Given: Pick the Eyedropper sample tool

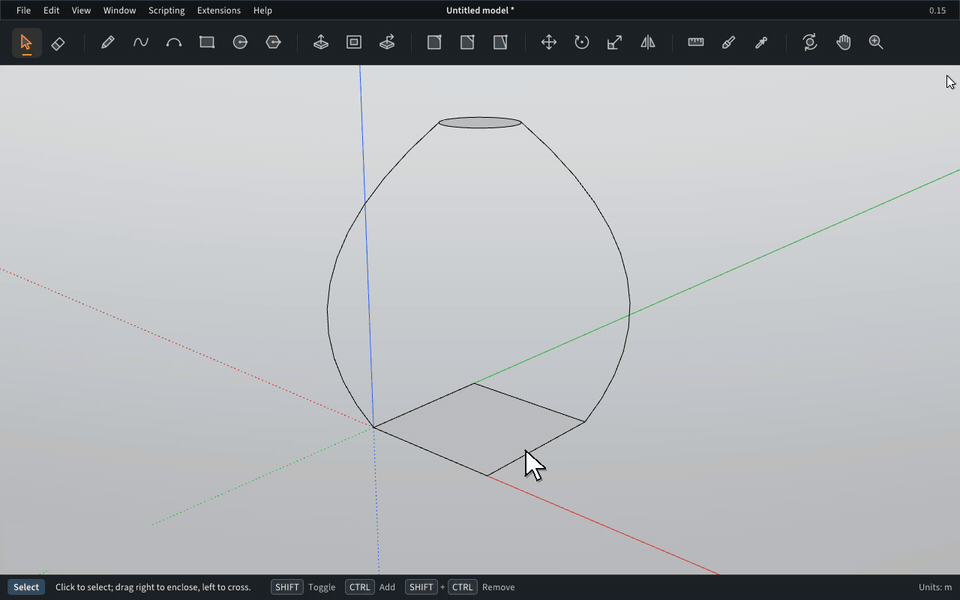Looking at the screenshot, I should (x=762, y=42).
